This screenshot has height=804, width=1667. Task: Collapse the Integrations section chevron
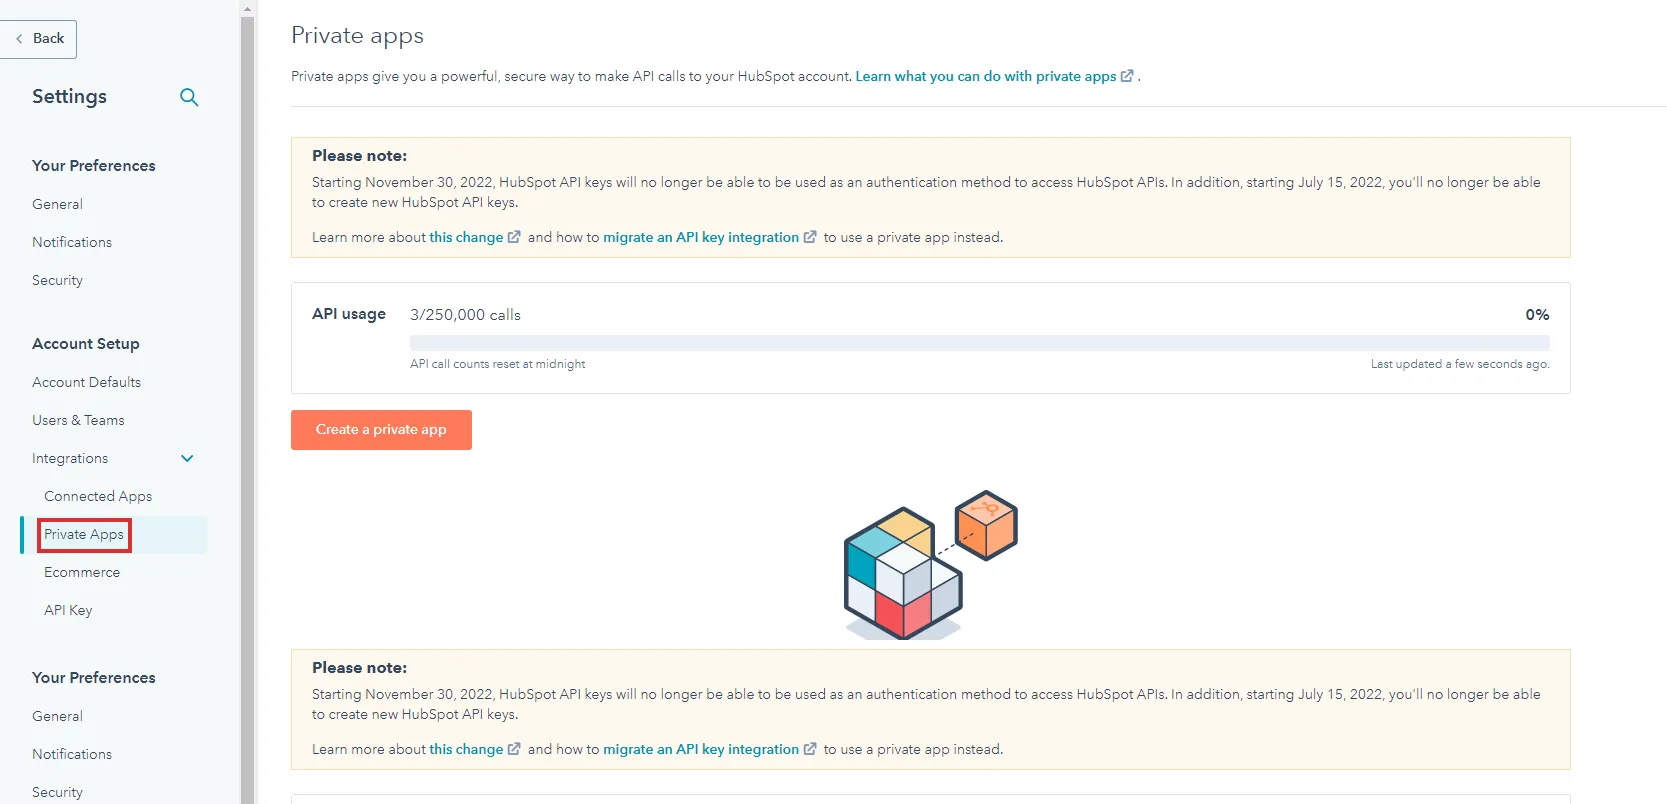click(x=187, y=458)
